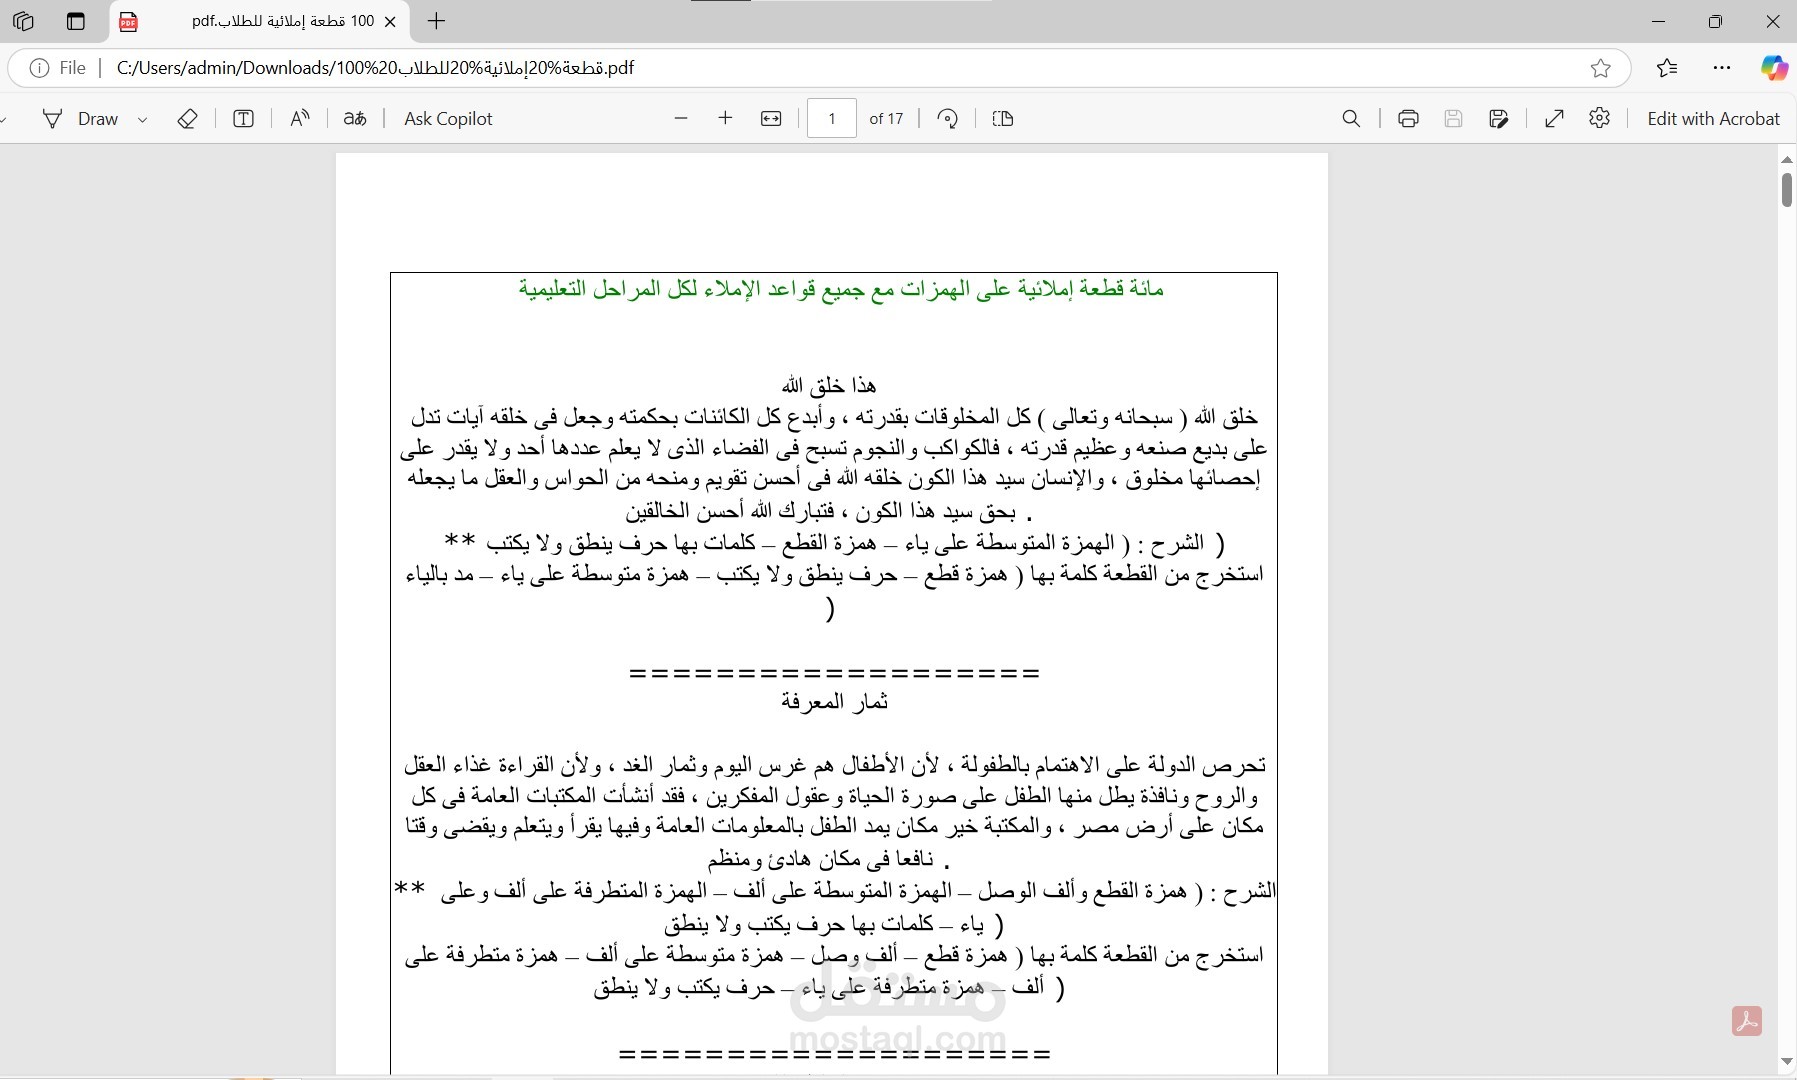Screen dimensions: 1797x1080
Task: Open the tab actions menu icon
Action: click(x=75, y=21)
